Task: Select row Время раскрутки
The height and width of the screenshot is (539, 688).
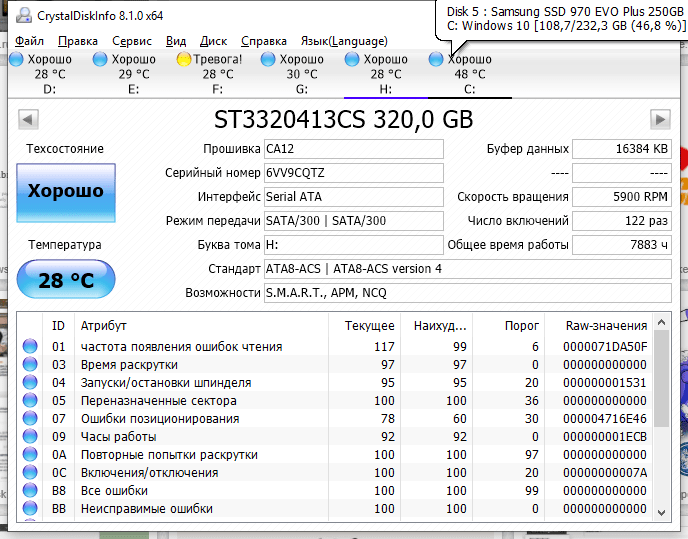Action: pos(335,364)
